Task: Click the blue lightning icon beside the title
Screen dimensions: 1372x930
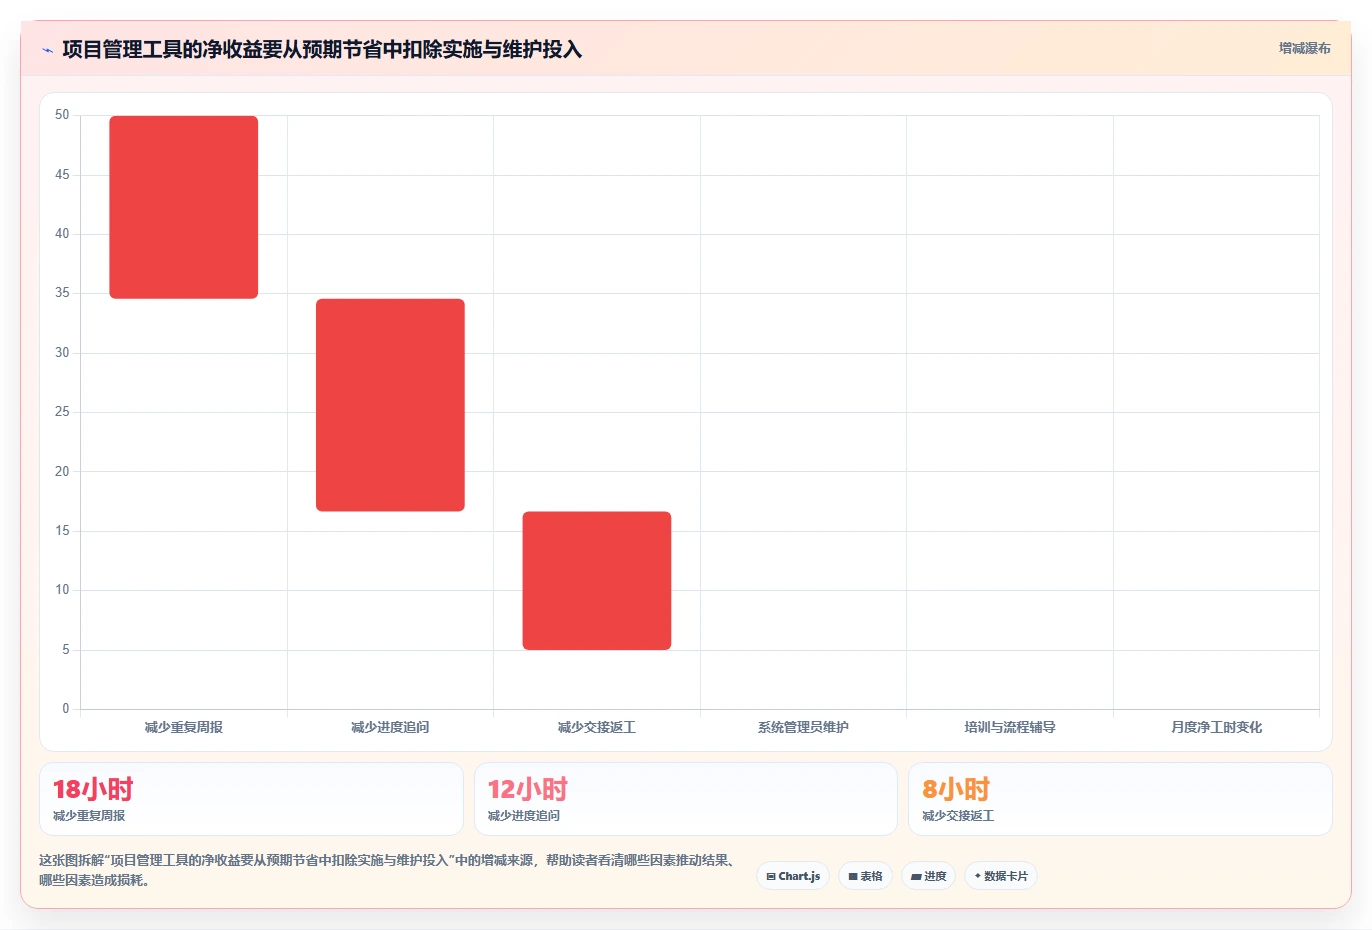Action: point(47,50)
